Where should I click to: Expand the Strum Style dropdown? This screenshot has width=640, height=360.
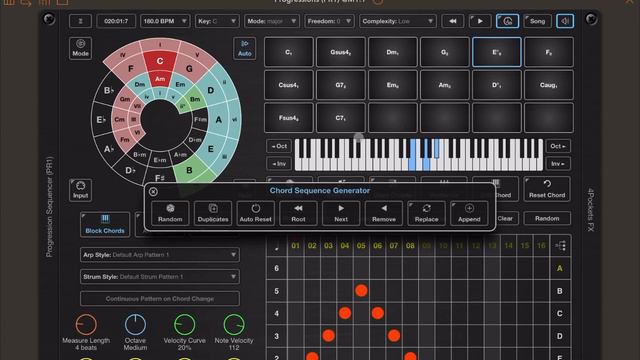[x=160, y=277]
